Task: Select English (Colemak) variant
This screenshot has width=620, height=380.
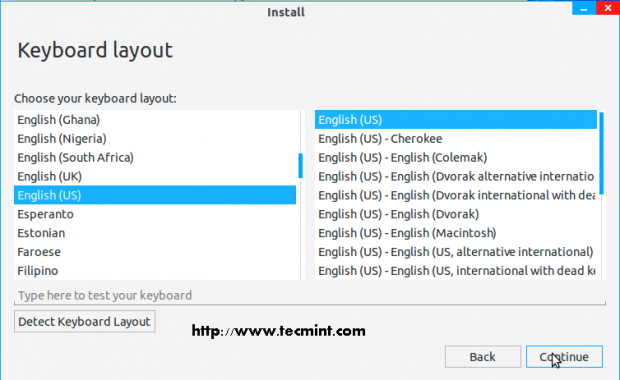Action: (456, 158)
